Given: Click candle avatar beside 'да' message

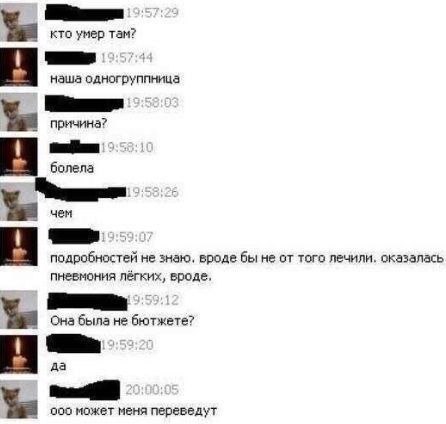Looking at the screenshot, I should coord(19,354).
